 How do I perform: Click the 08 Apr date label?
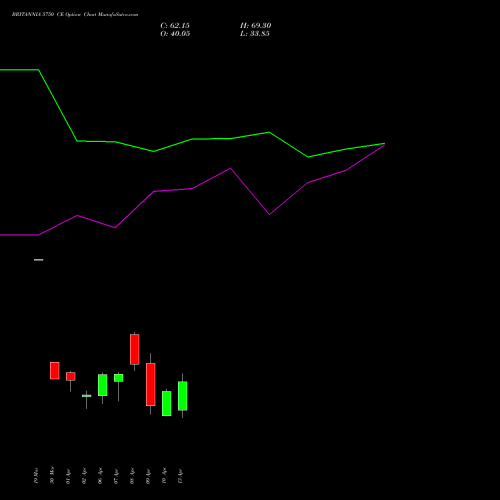pyautogui.click(x=132, y=476)
